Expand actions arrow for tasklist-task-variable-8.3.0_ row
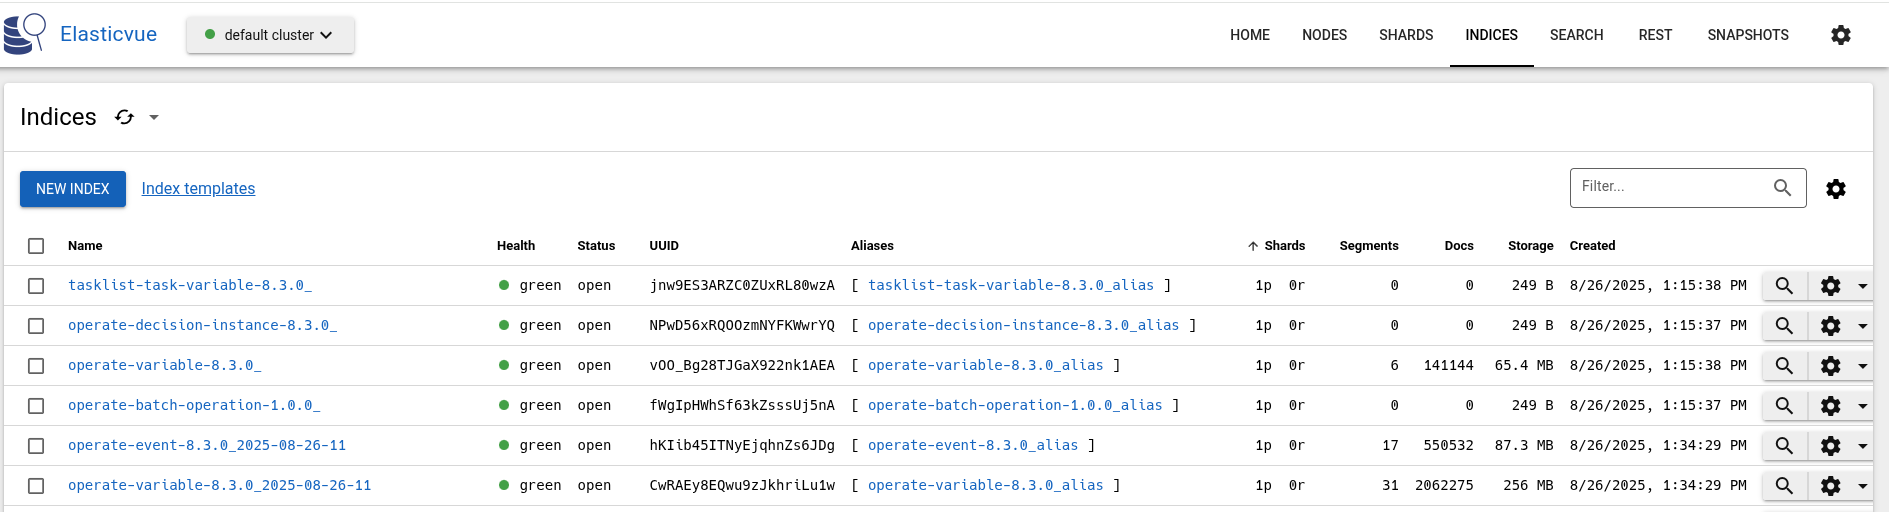This screenshot has width=1889, height=512. click(1863, 286)
